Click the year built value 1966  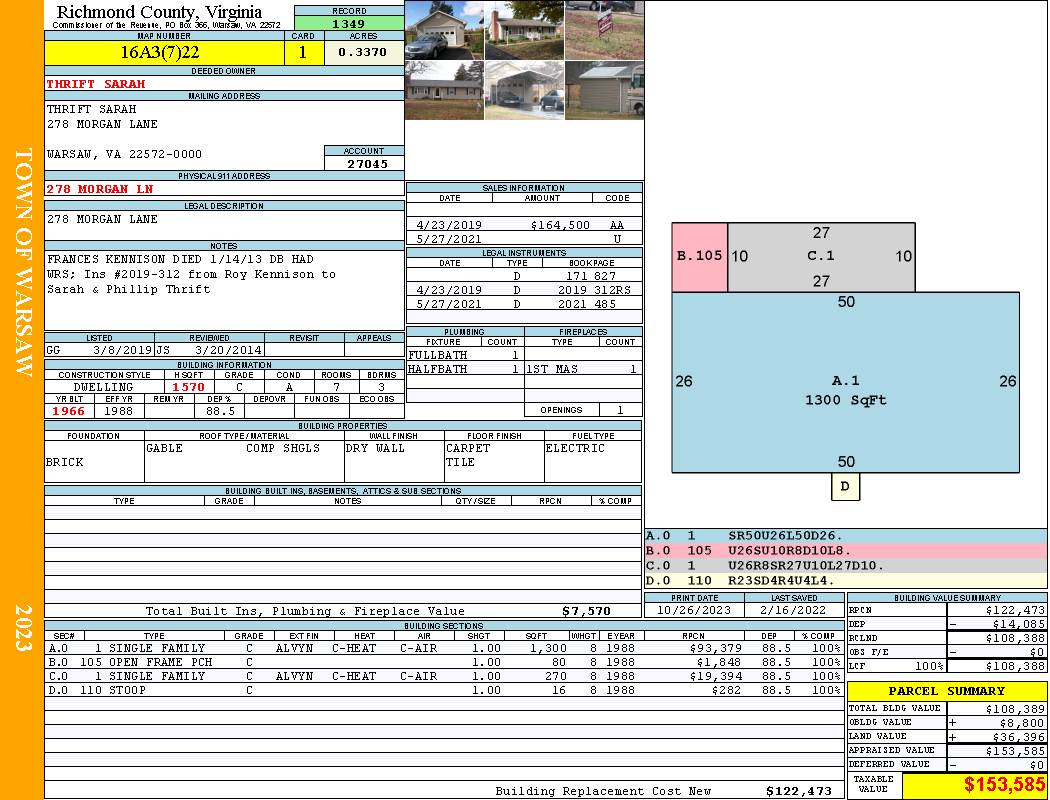click(x=68, y=411)
